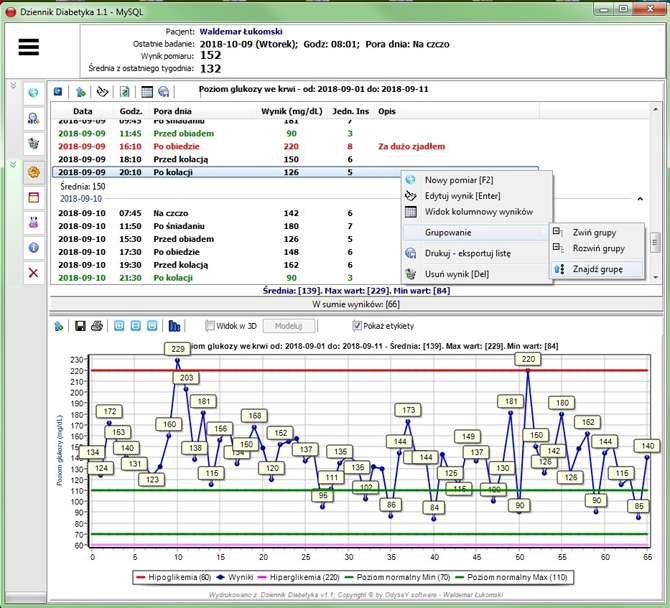
Task: Sort by the Data column header
Action: coord(82,111)
